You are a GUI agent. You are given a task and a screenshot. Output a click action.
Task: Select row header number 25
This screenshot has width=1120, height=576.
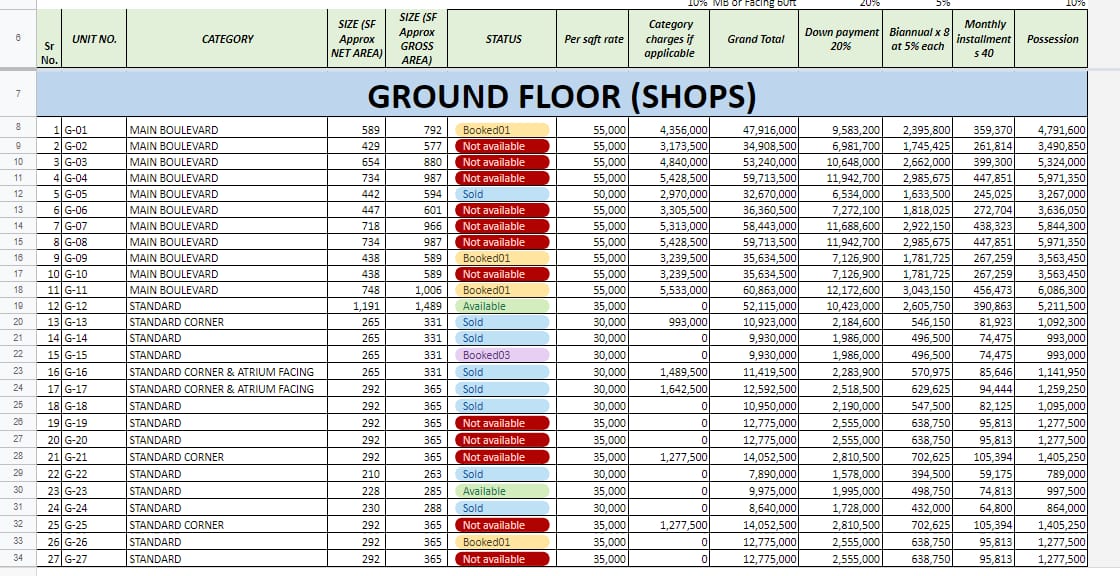click(18, 405)
